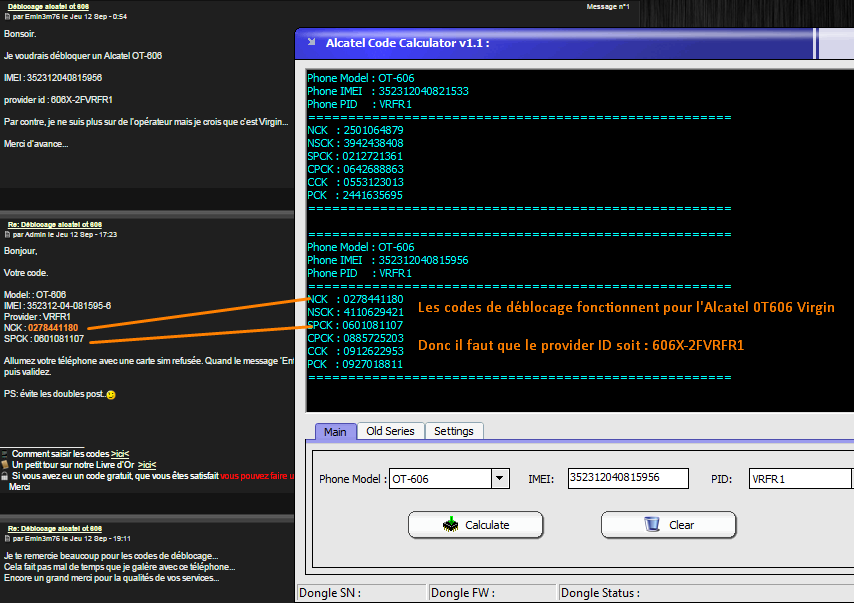Open the reply title posted at 19:11

click(x=54, y=528)
